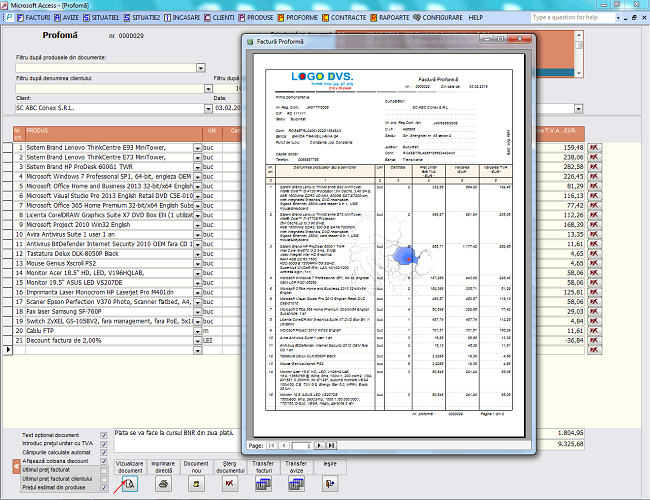Create a new document with Document nou icon
Image resolution: width=650 pixels, height=500 pixels.
coord(196,484)
